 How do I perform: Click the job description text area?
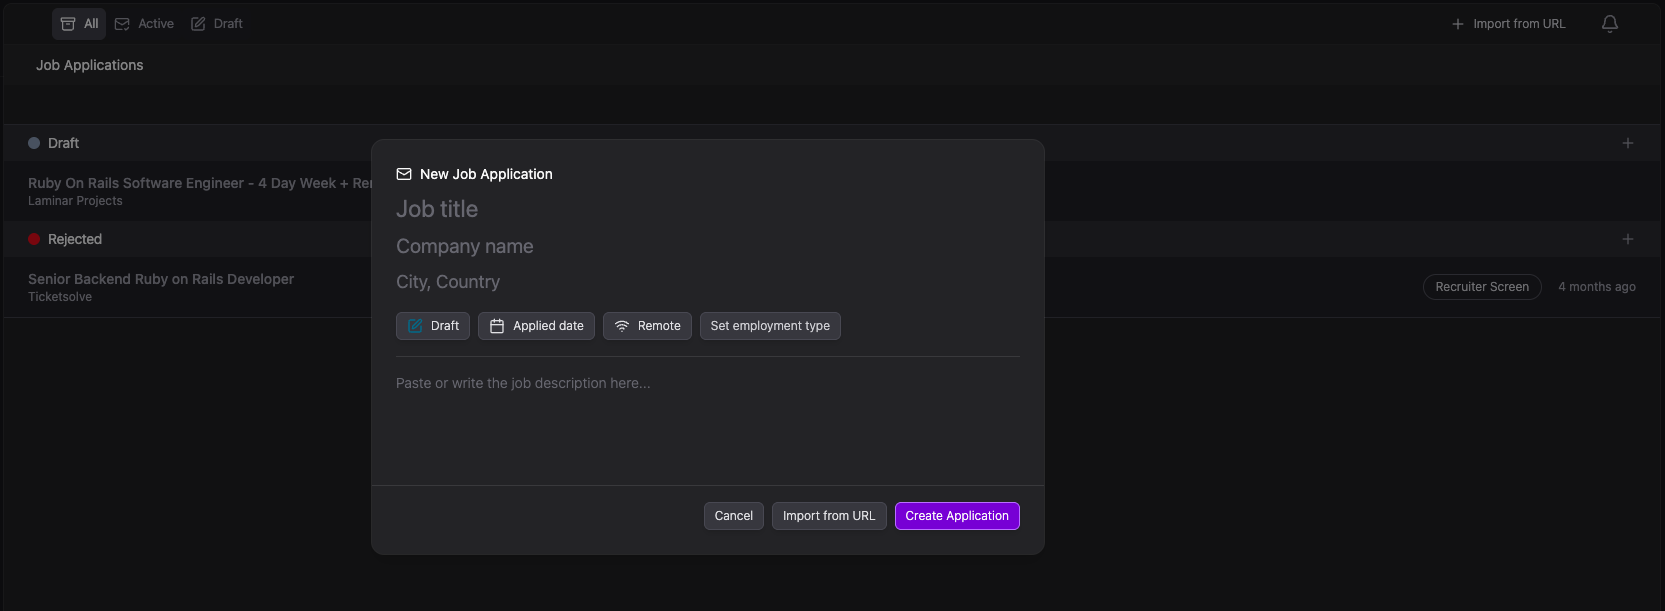coord(707,420)
